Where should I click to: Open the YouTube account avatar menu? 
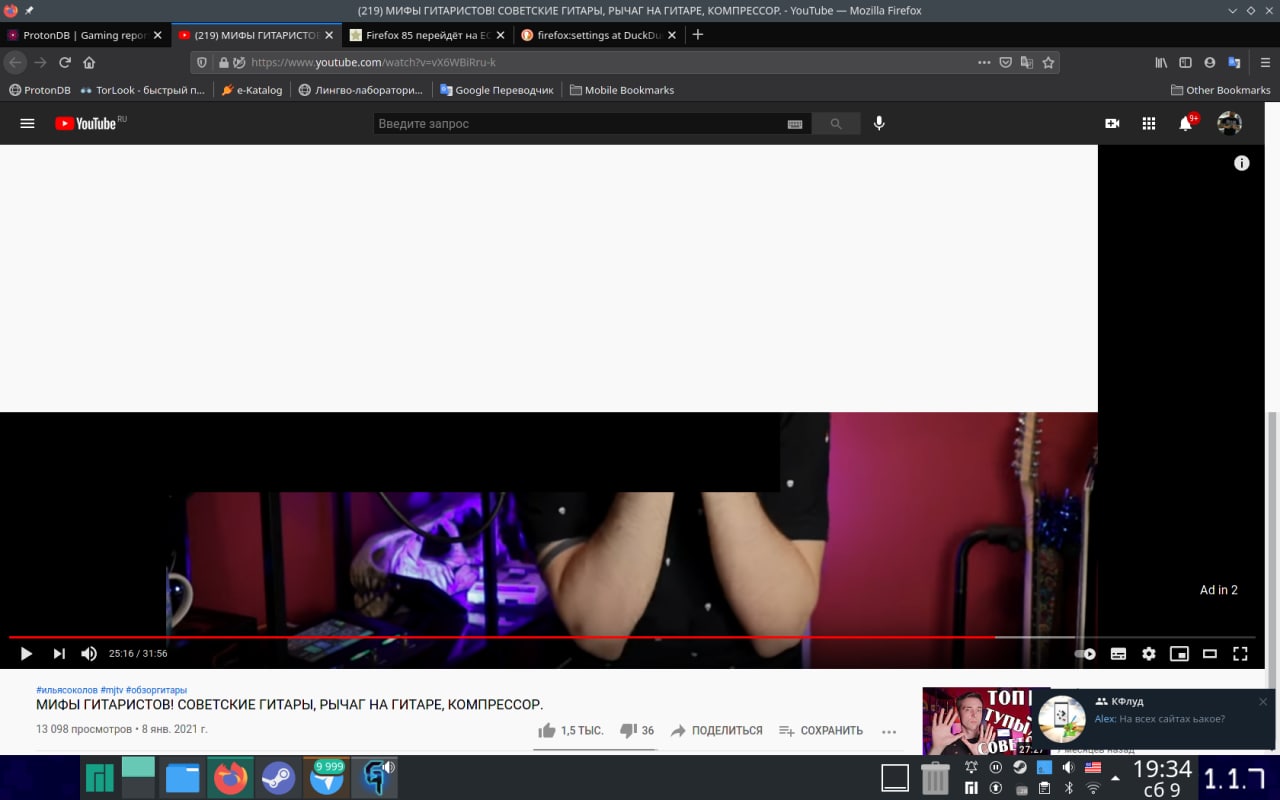tap(1229, 123)
